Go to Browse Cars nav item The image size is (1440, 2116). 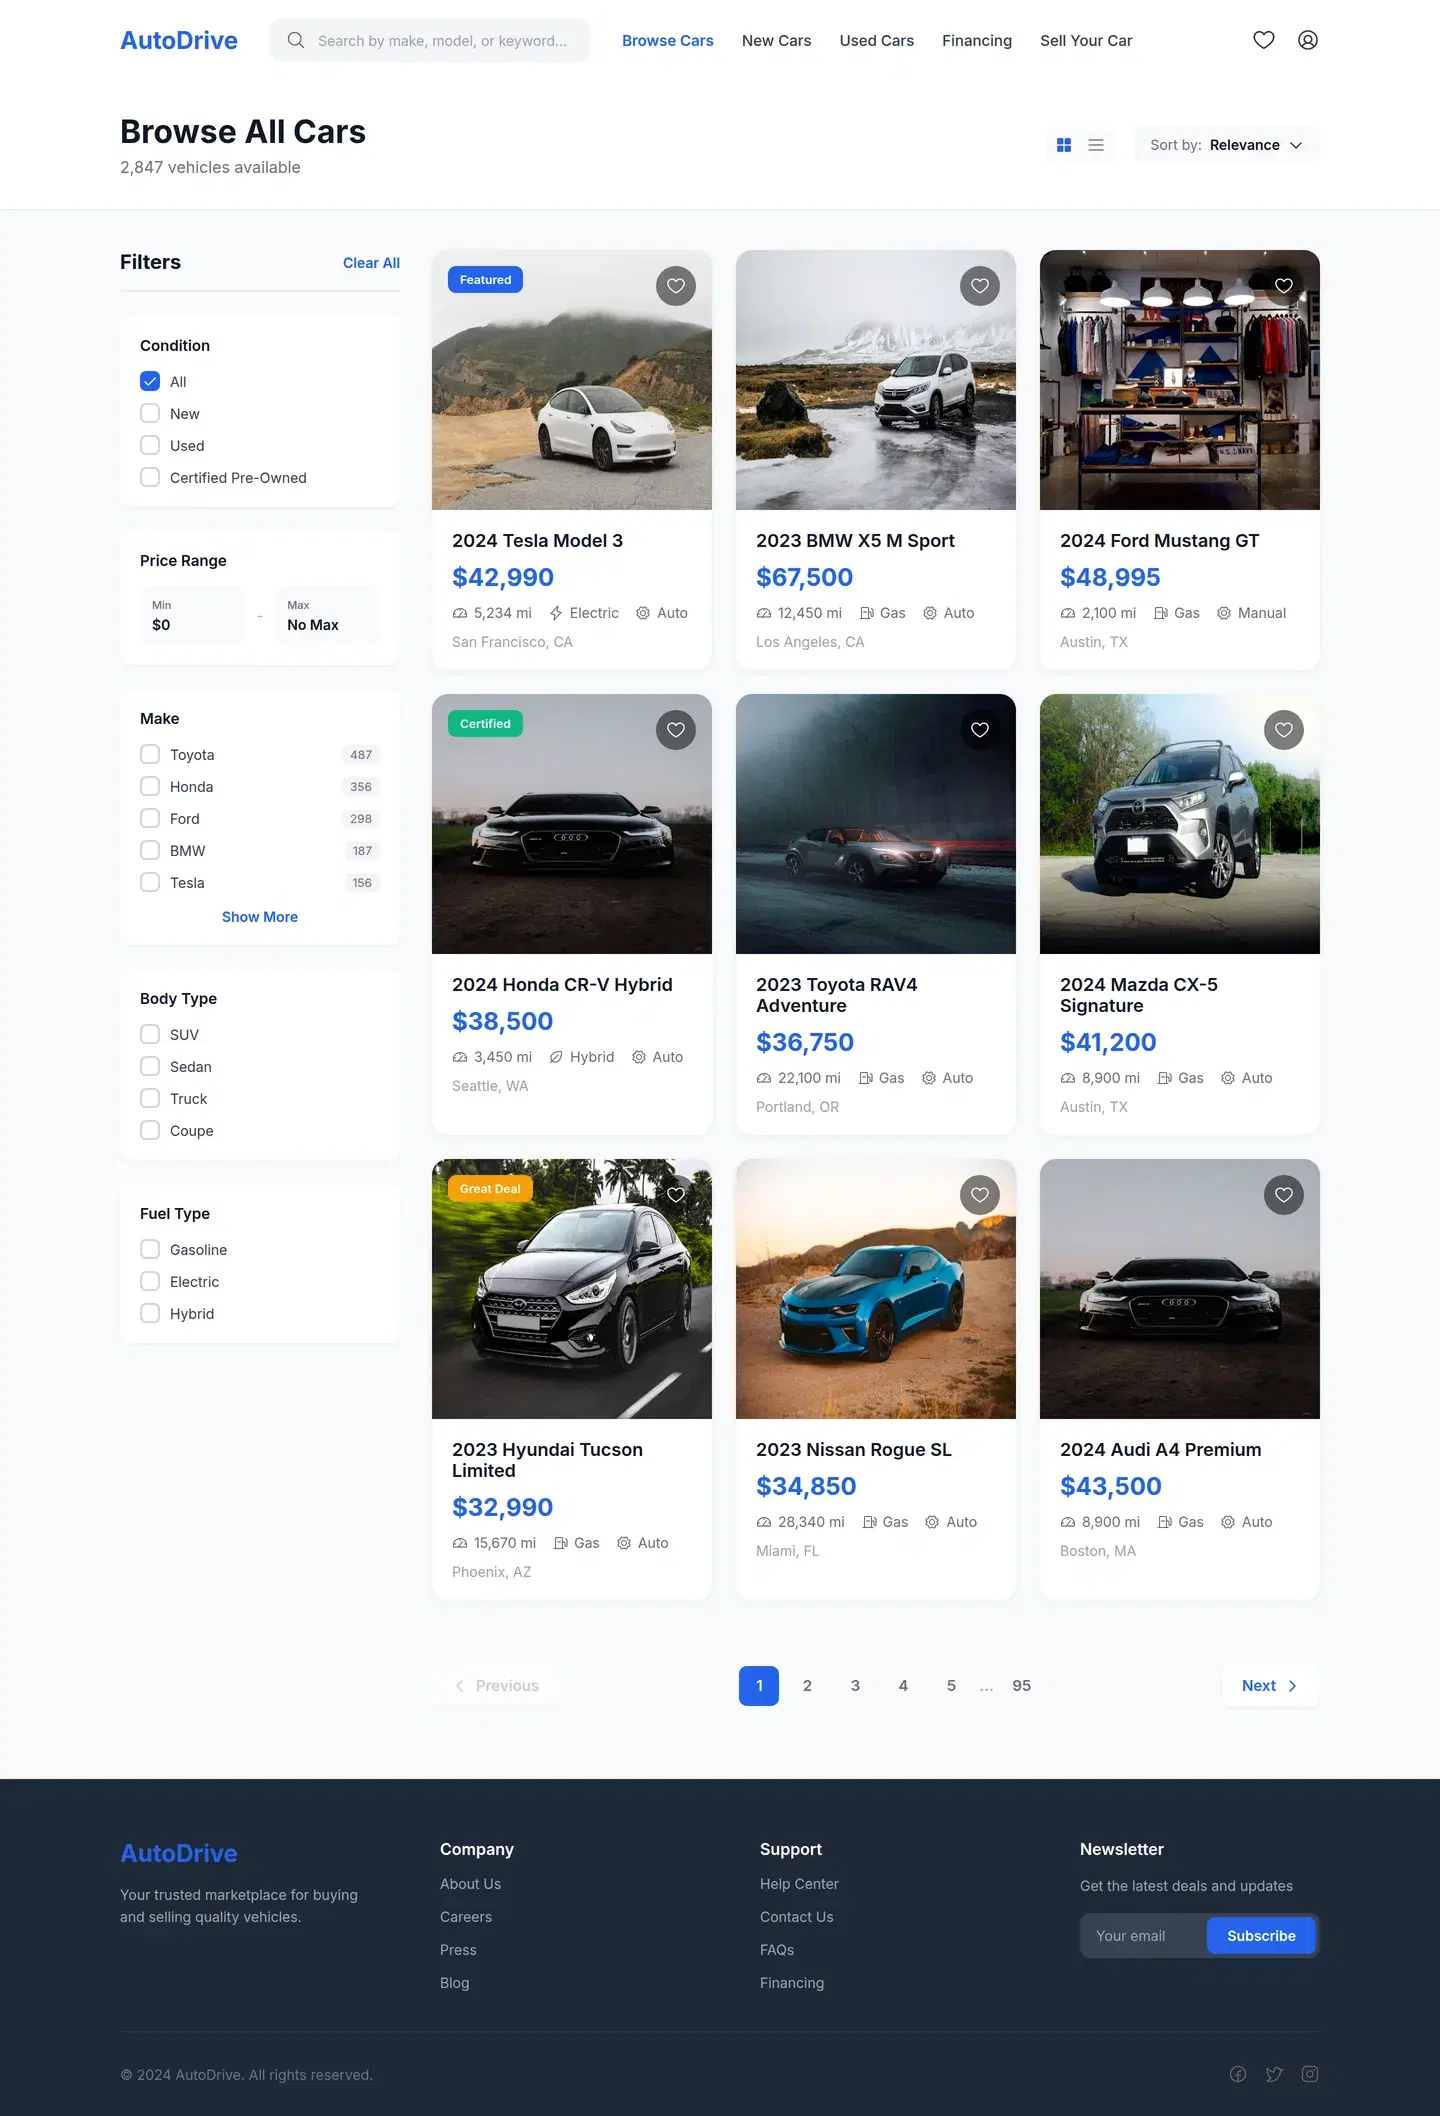click(x=668, y=40)
